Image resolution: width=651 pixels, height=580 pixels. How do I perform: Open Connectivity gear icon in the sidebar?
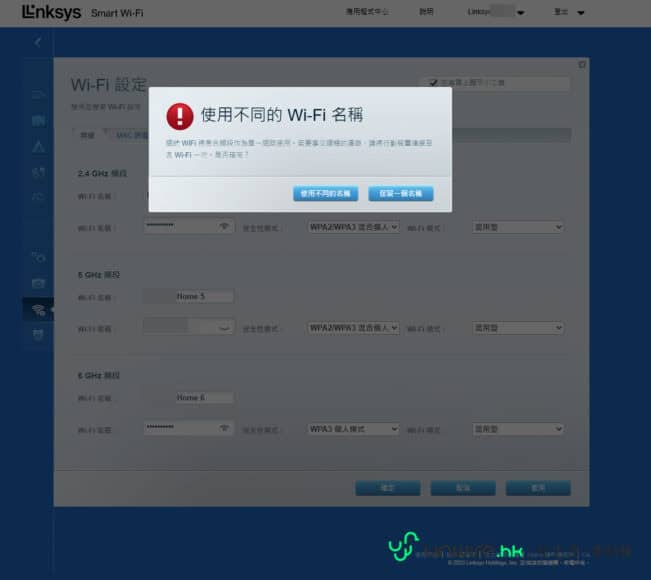(x=38, y=257)
